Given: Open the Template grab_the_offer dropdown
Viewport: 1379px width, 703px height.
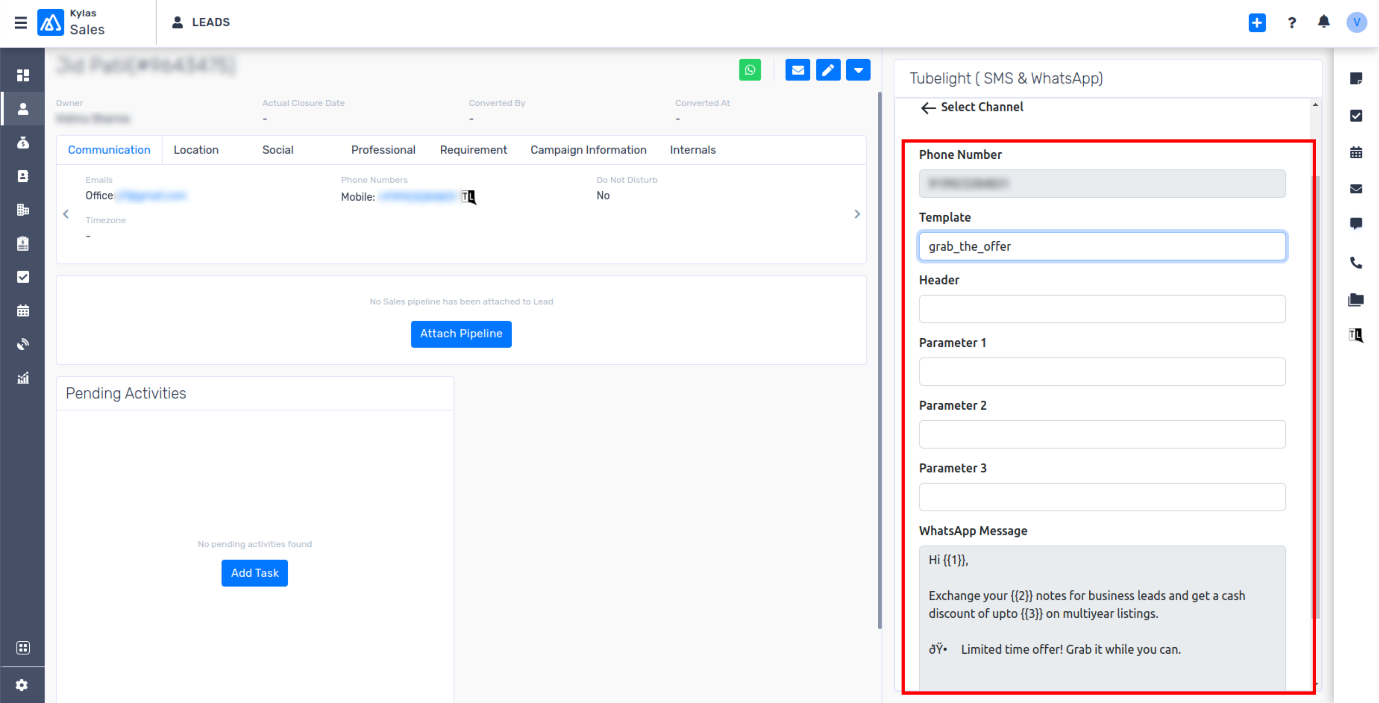Looking at the screenshot, I should click(x=1102, y=246).
